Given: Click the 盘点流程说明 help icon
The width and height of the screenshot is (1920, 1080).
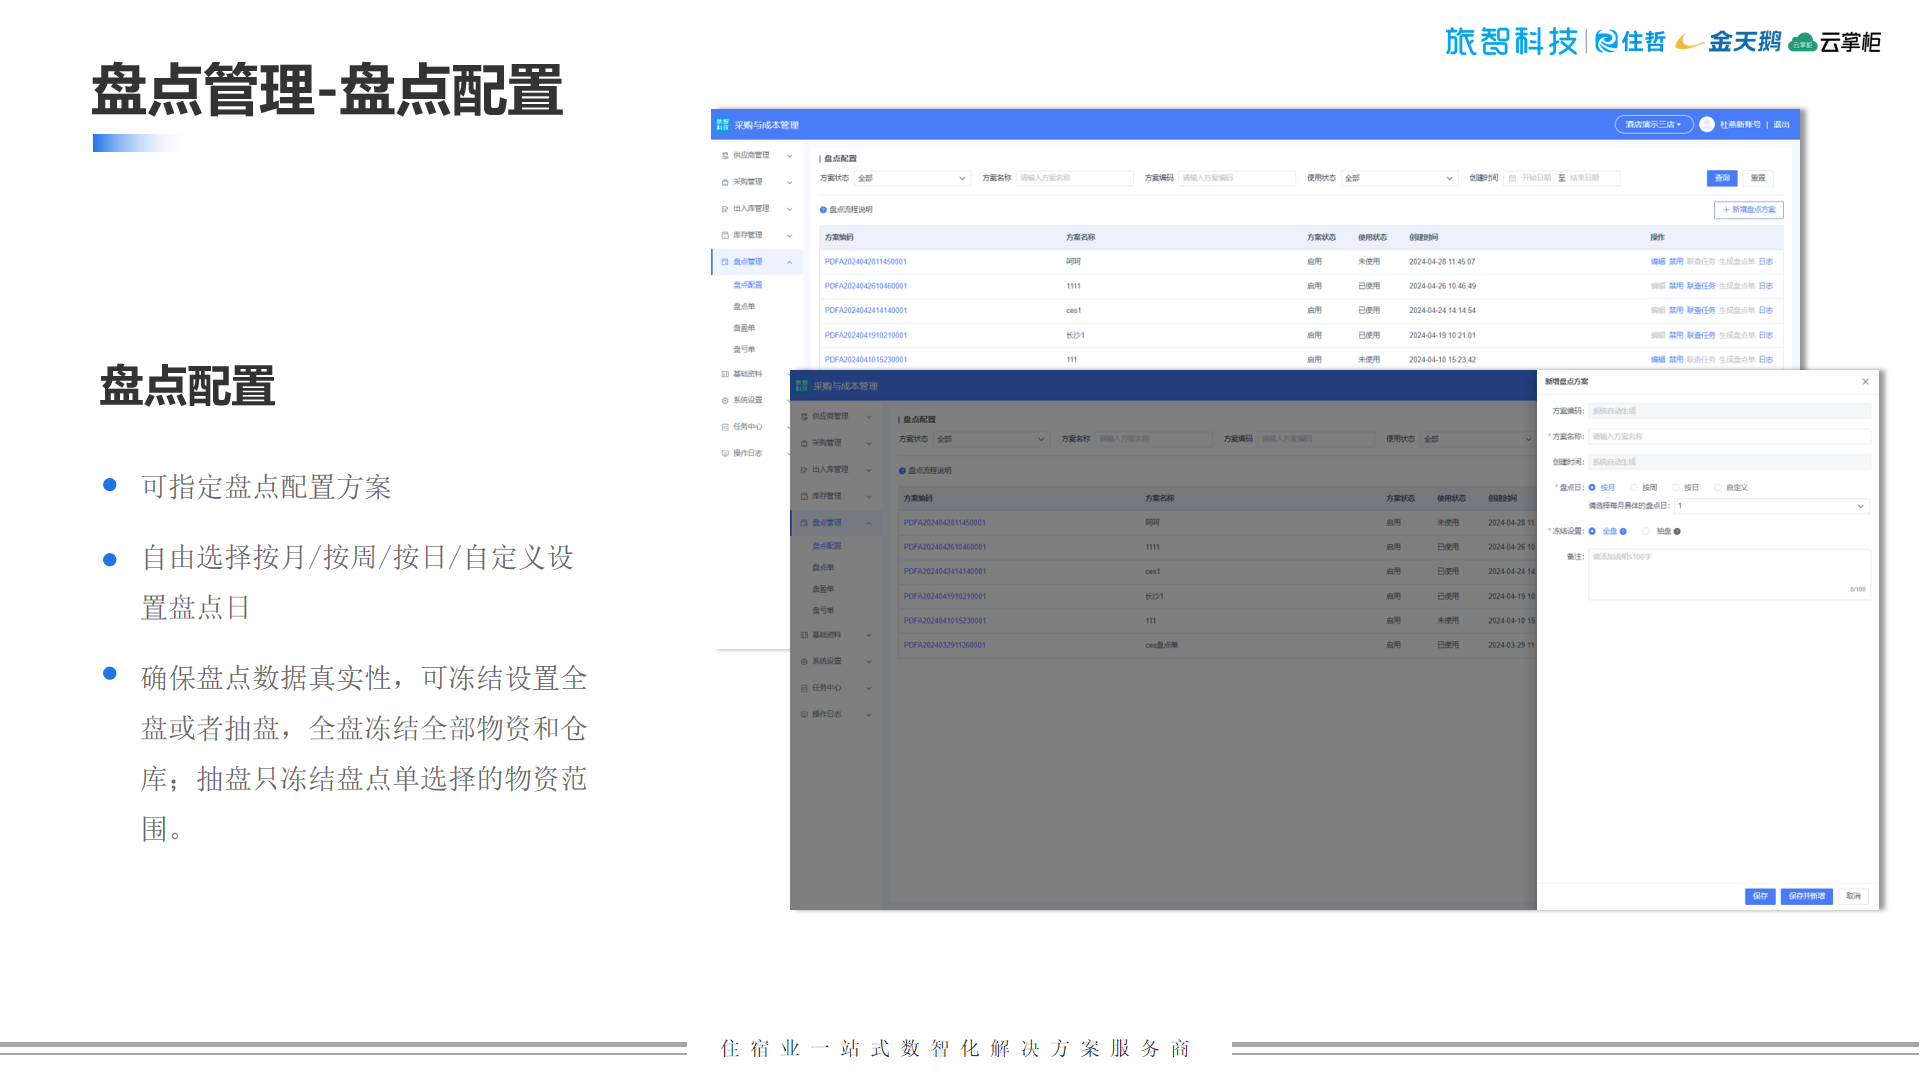Looking at the screenshot, I should tap(823, 210).
